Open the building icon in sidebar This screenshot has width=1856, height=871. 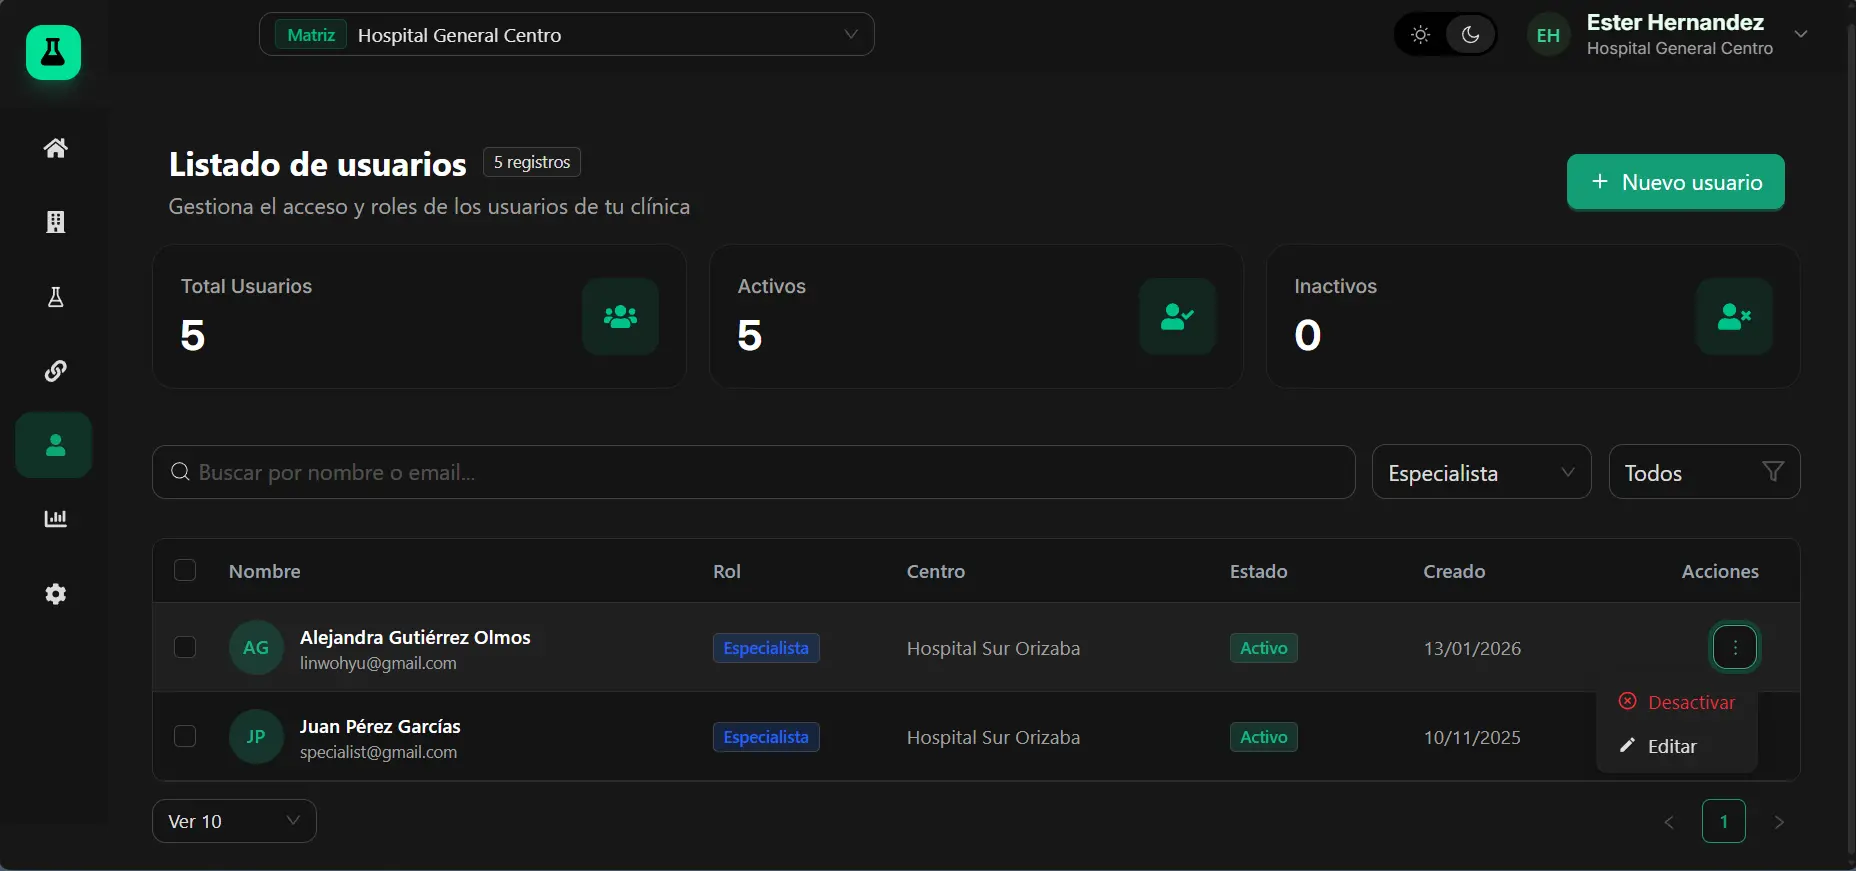(55, 222)
